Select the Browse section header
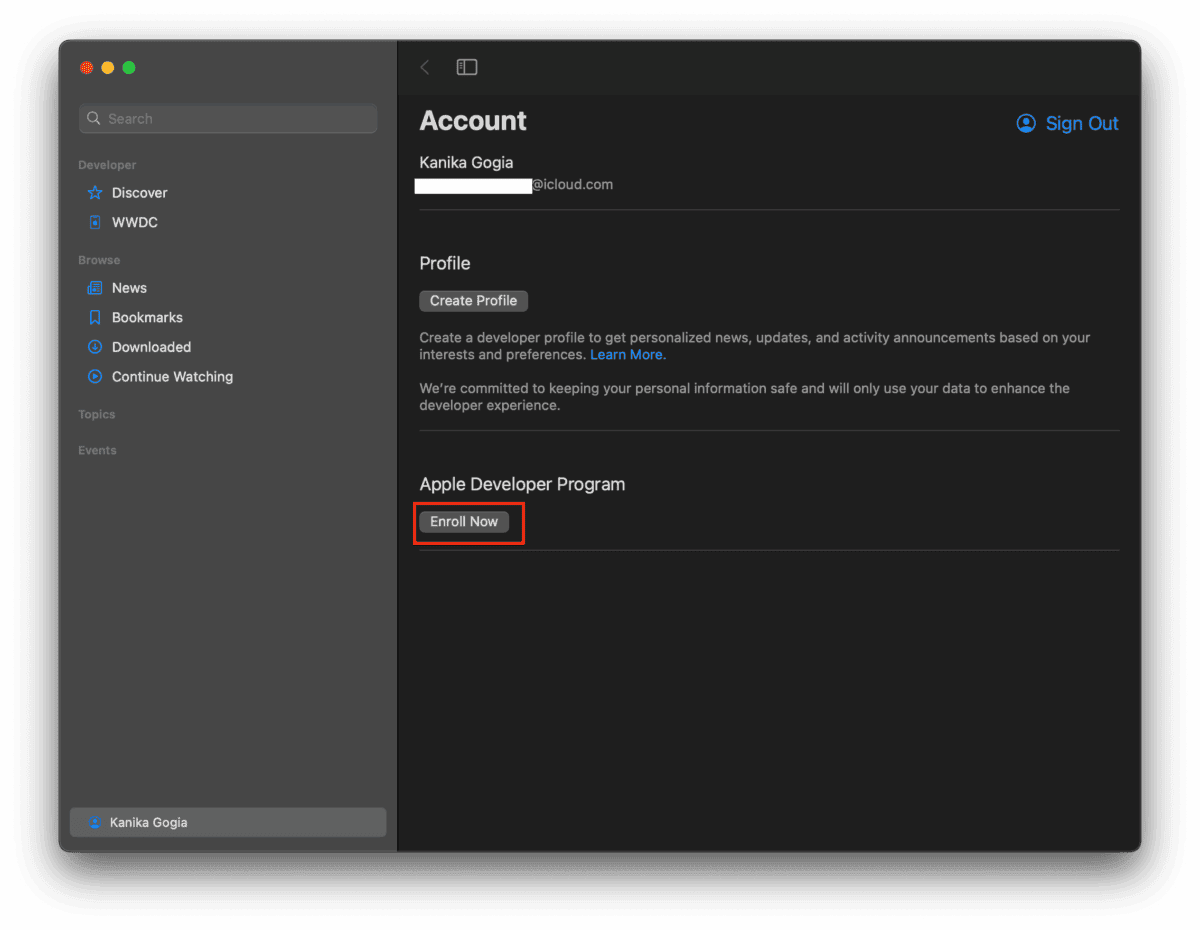Image resolution: width=1200 pixels, height=930 pixels. (x=98, y=259)
